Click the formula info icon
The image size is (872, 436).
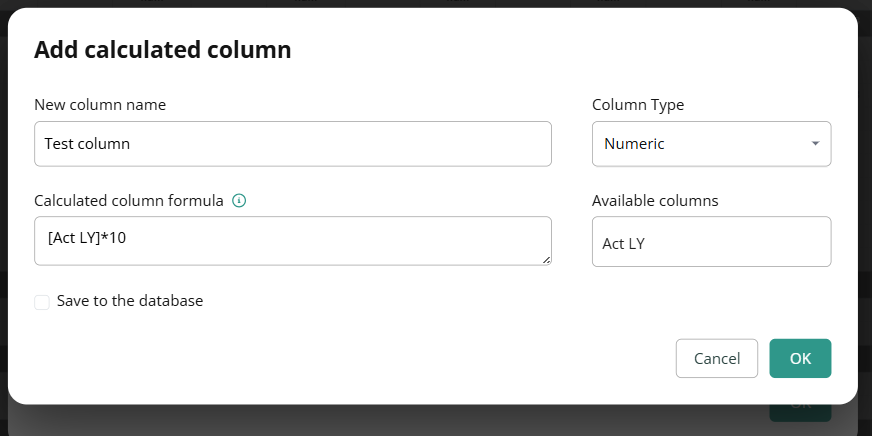click(239, 201)
